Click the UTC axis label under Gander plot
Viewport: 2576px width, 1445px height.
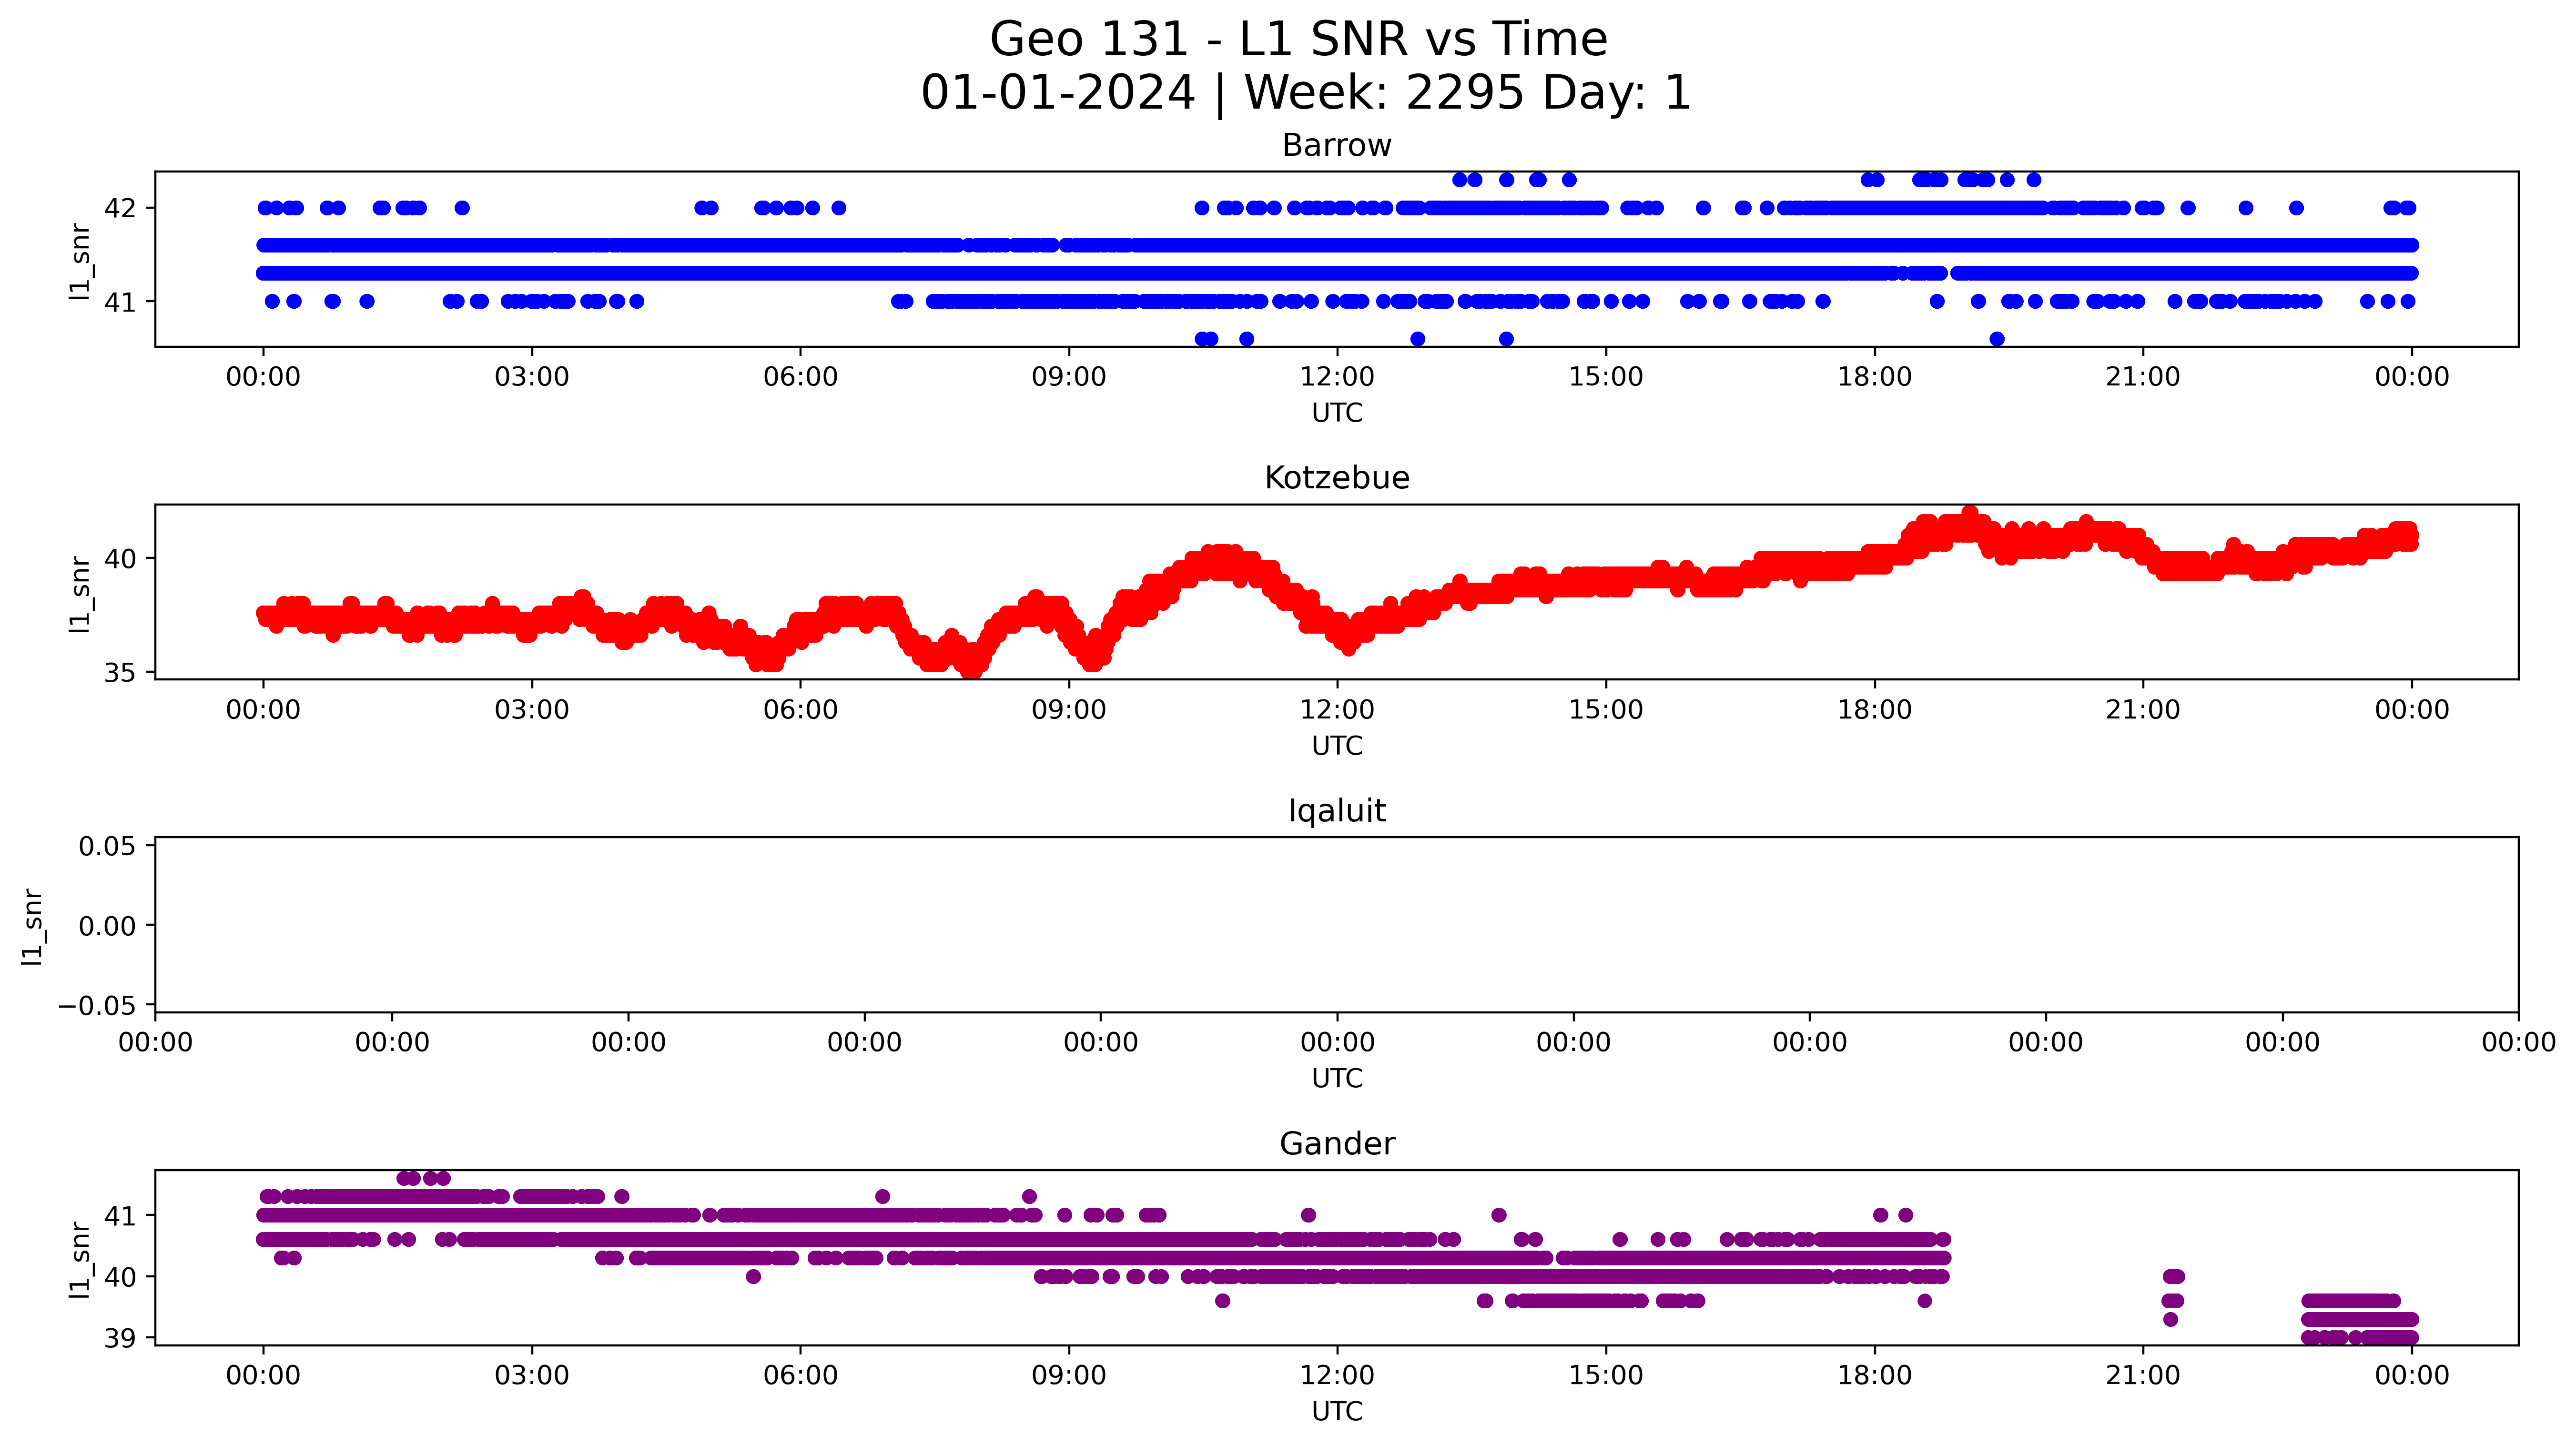pyautogui.click(x=1337, y=1412)
